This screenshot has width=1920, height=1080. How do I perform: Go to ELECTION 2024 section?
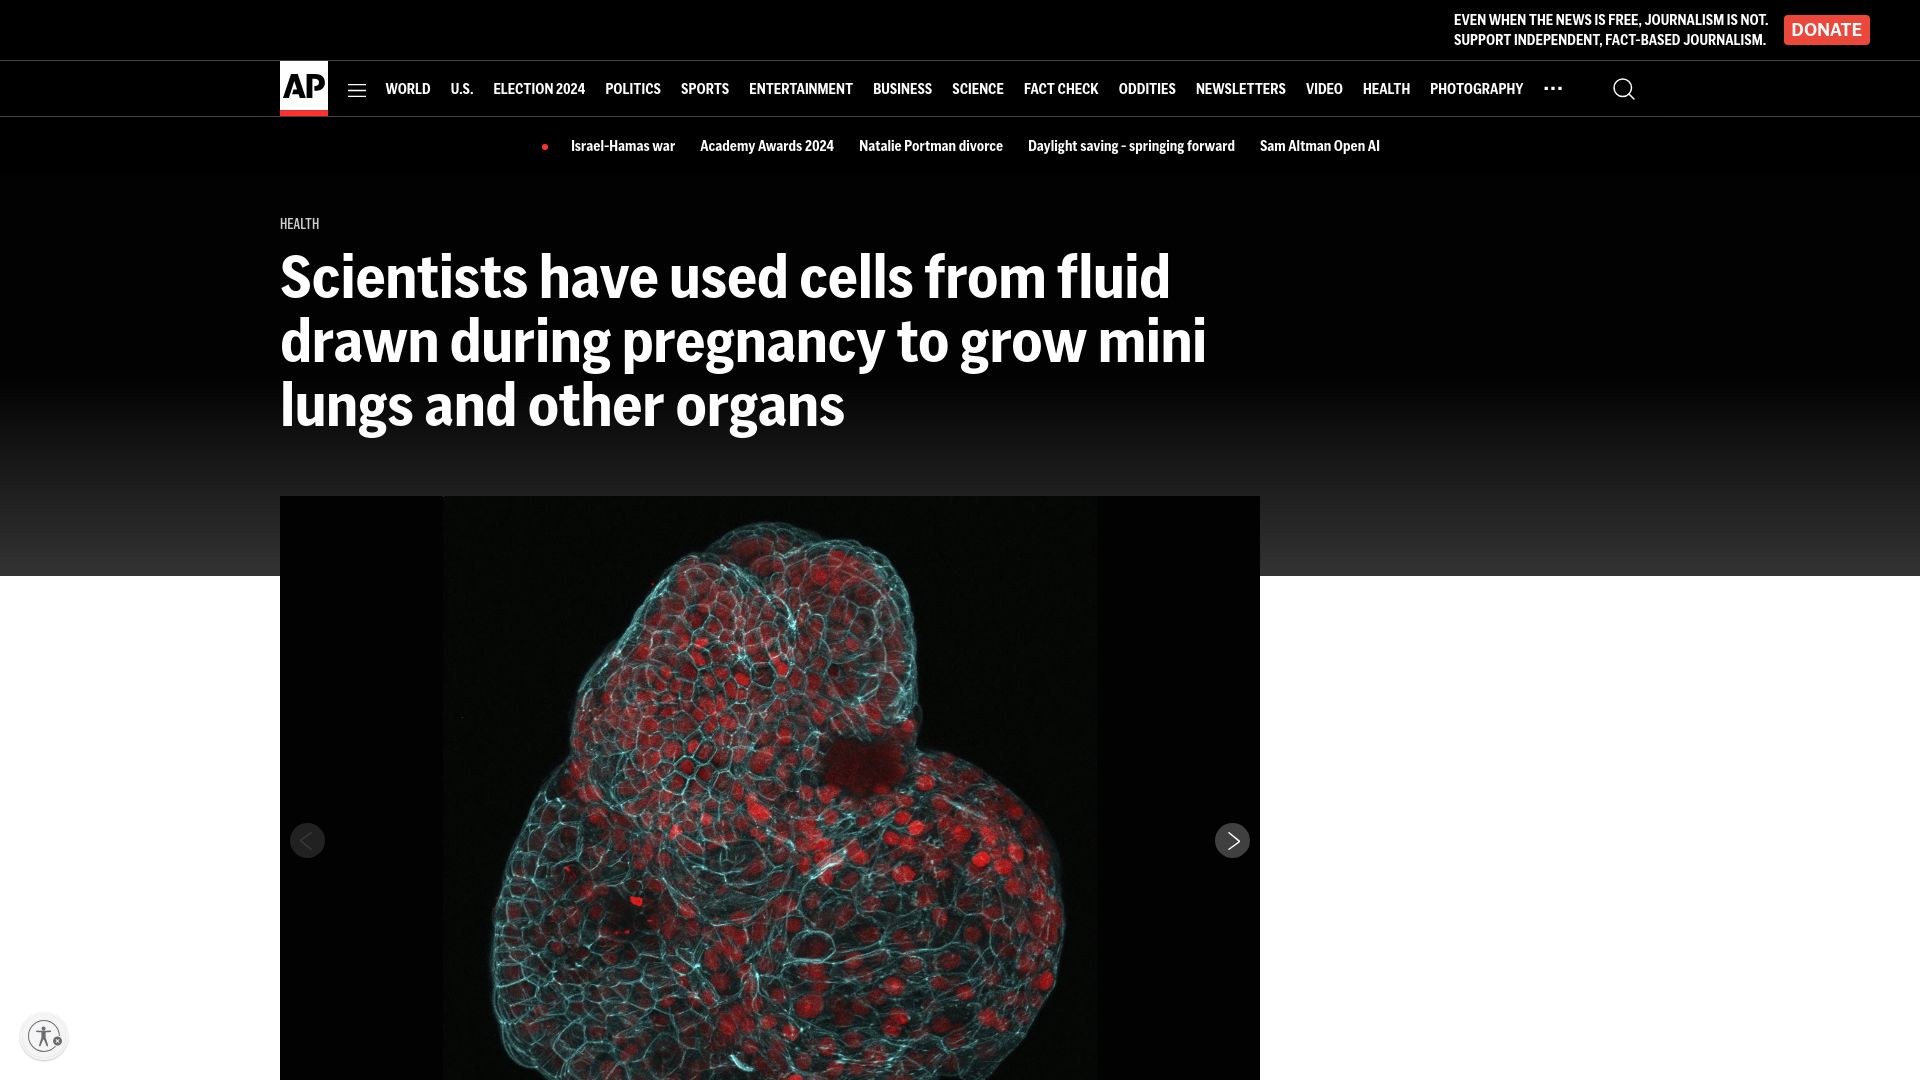(539, 89)
